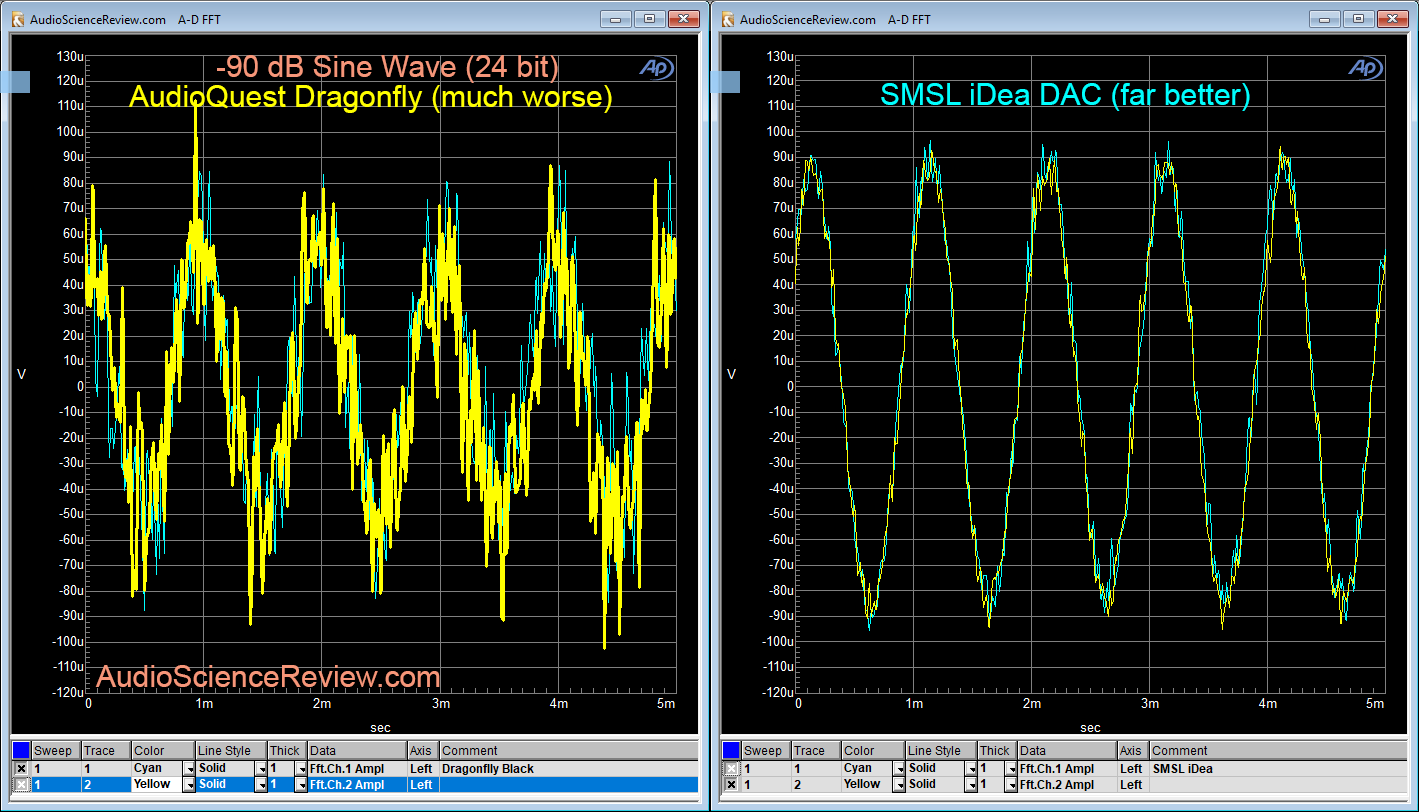The image size is (1420, 812).
Task: Click the Sweep column header in SMSL iDea legend
Action: click(765, 751)
